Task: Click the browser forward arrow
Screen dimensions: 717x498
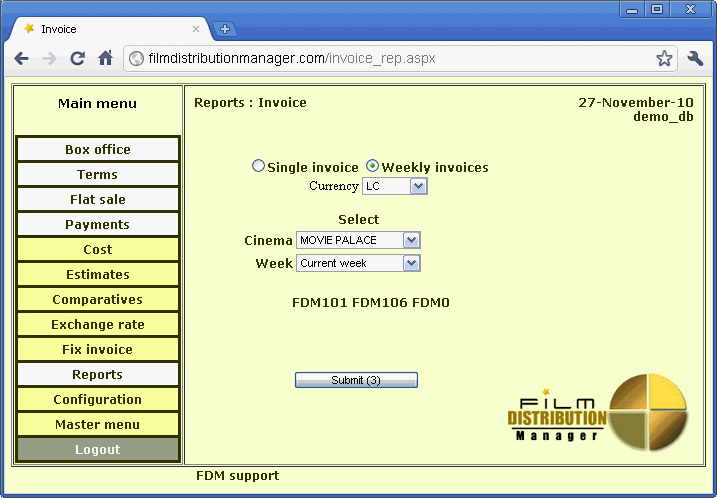Action: click(49, 59)
